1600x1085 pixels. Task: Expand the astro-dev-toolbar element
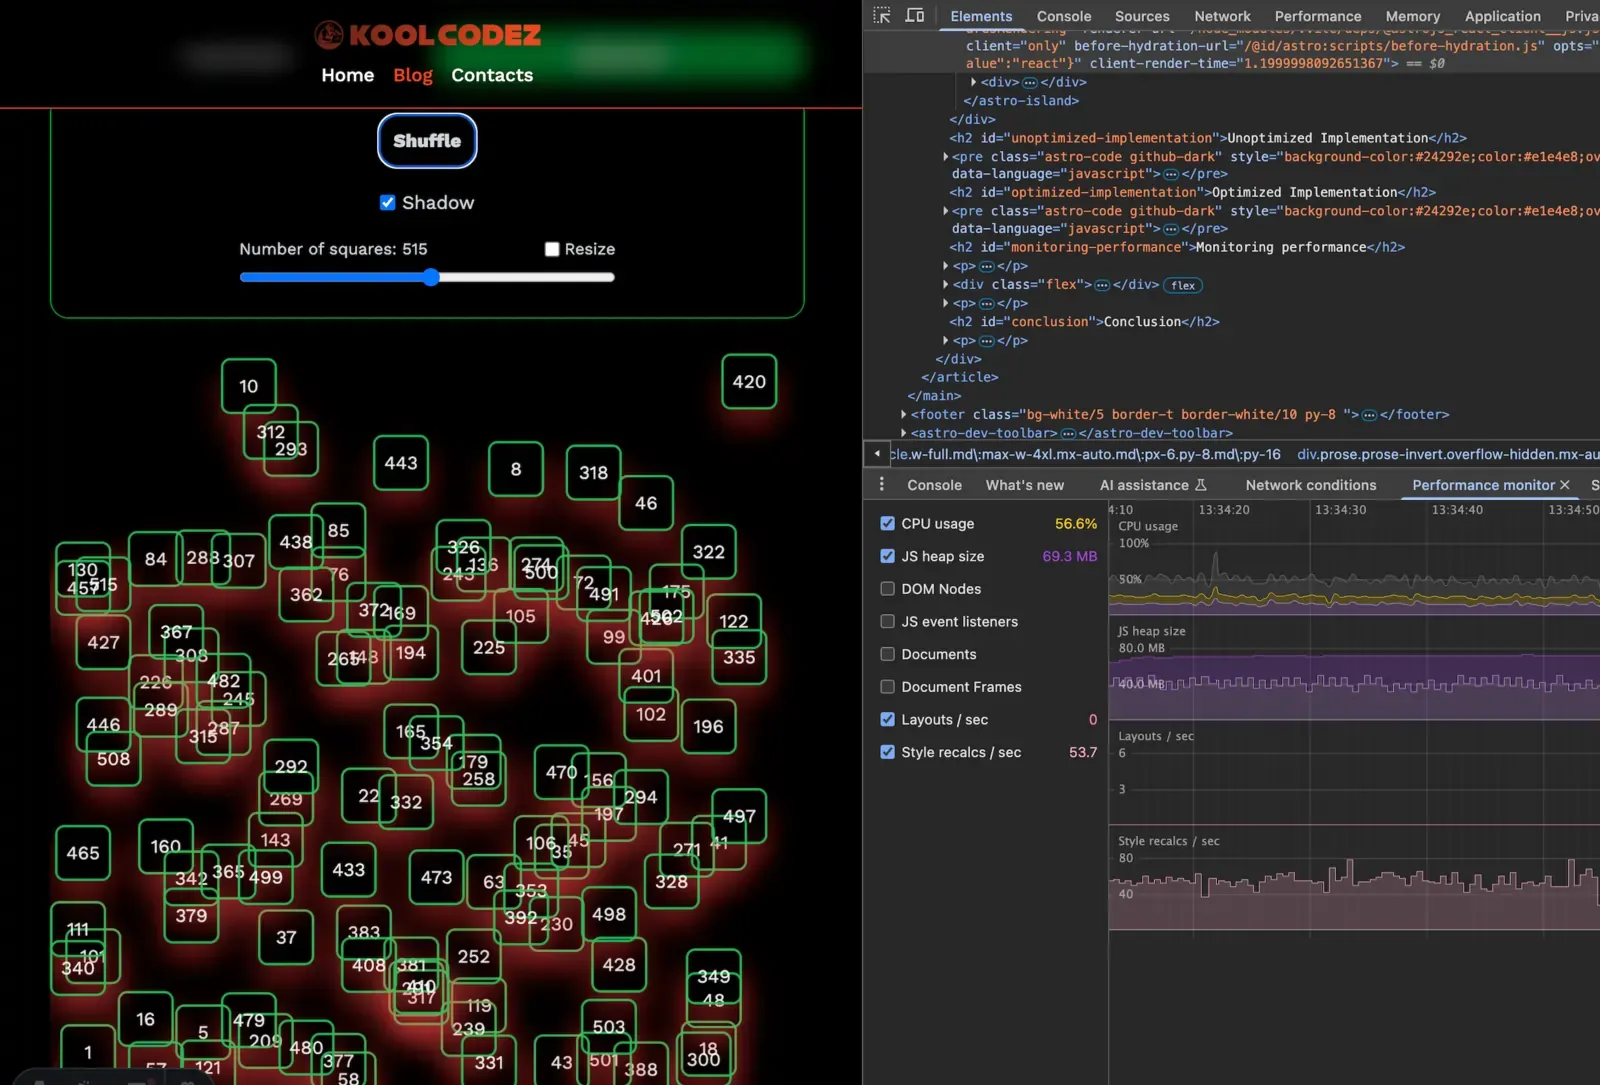(903, 433)
